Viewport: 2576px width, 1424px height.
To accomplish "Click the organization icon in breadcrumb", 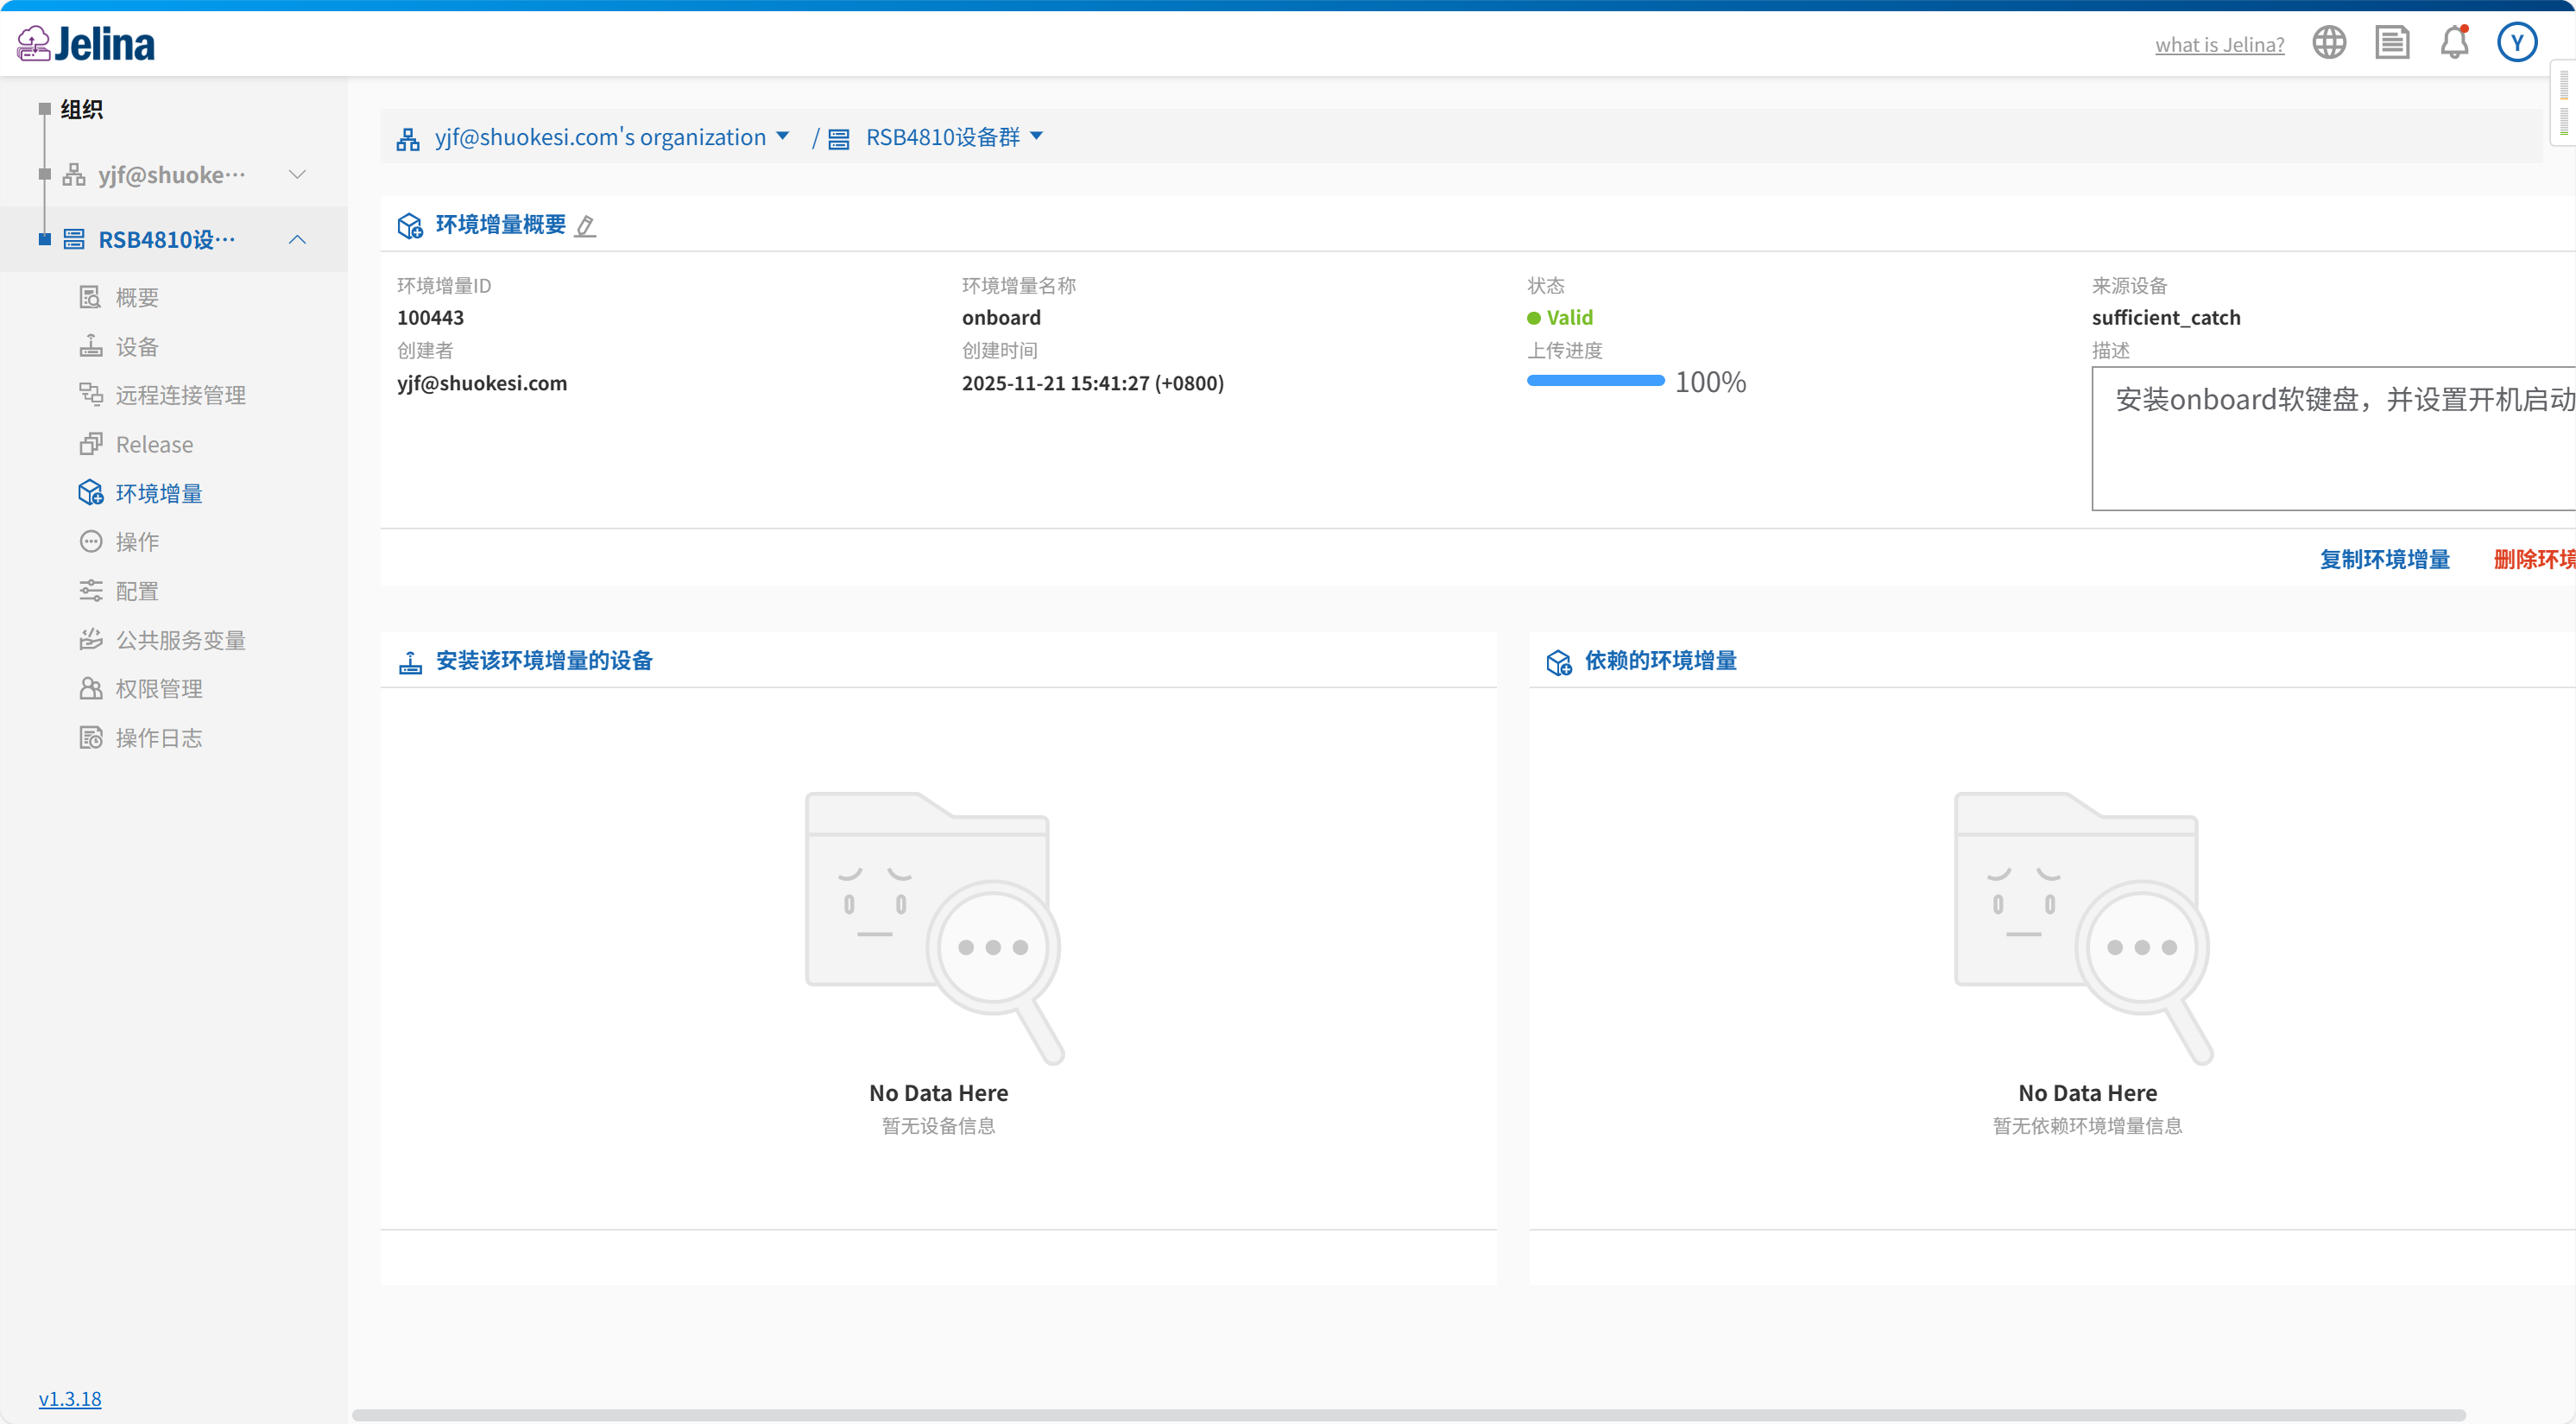I will [x=408, y=139].
